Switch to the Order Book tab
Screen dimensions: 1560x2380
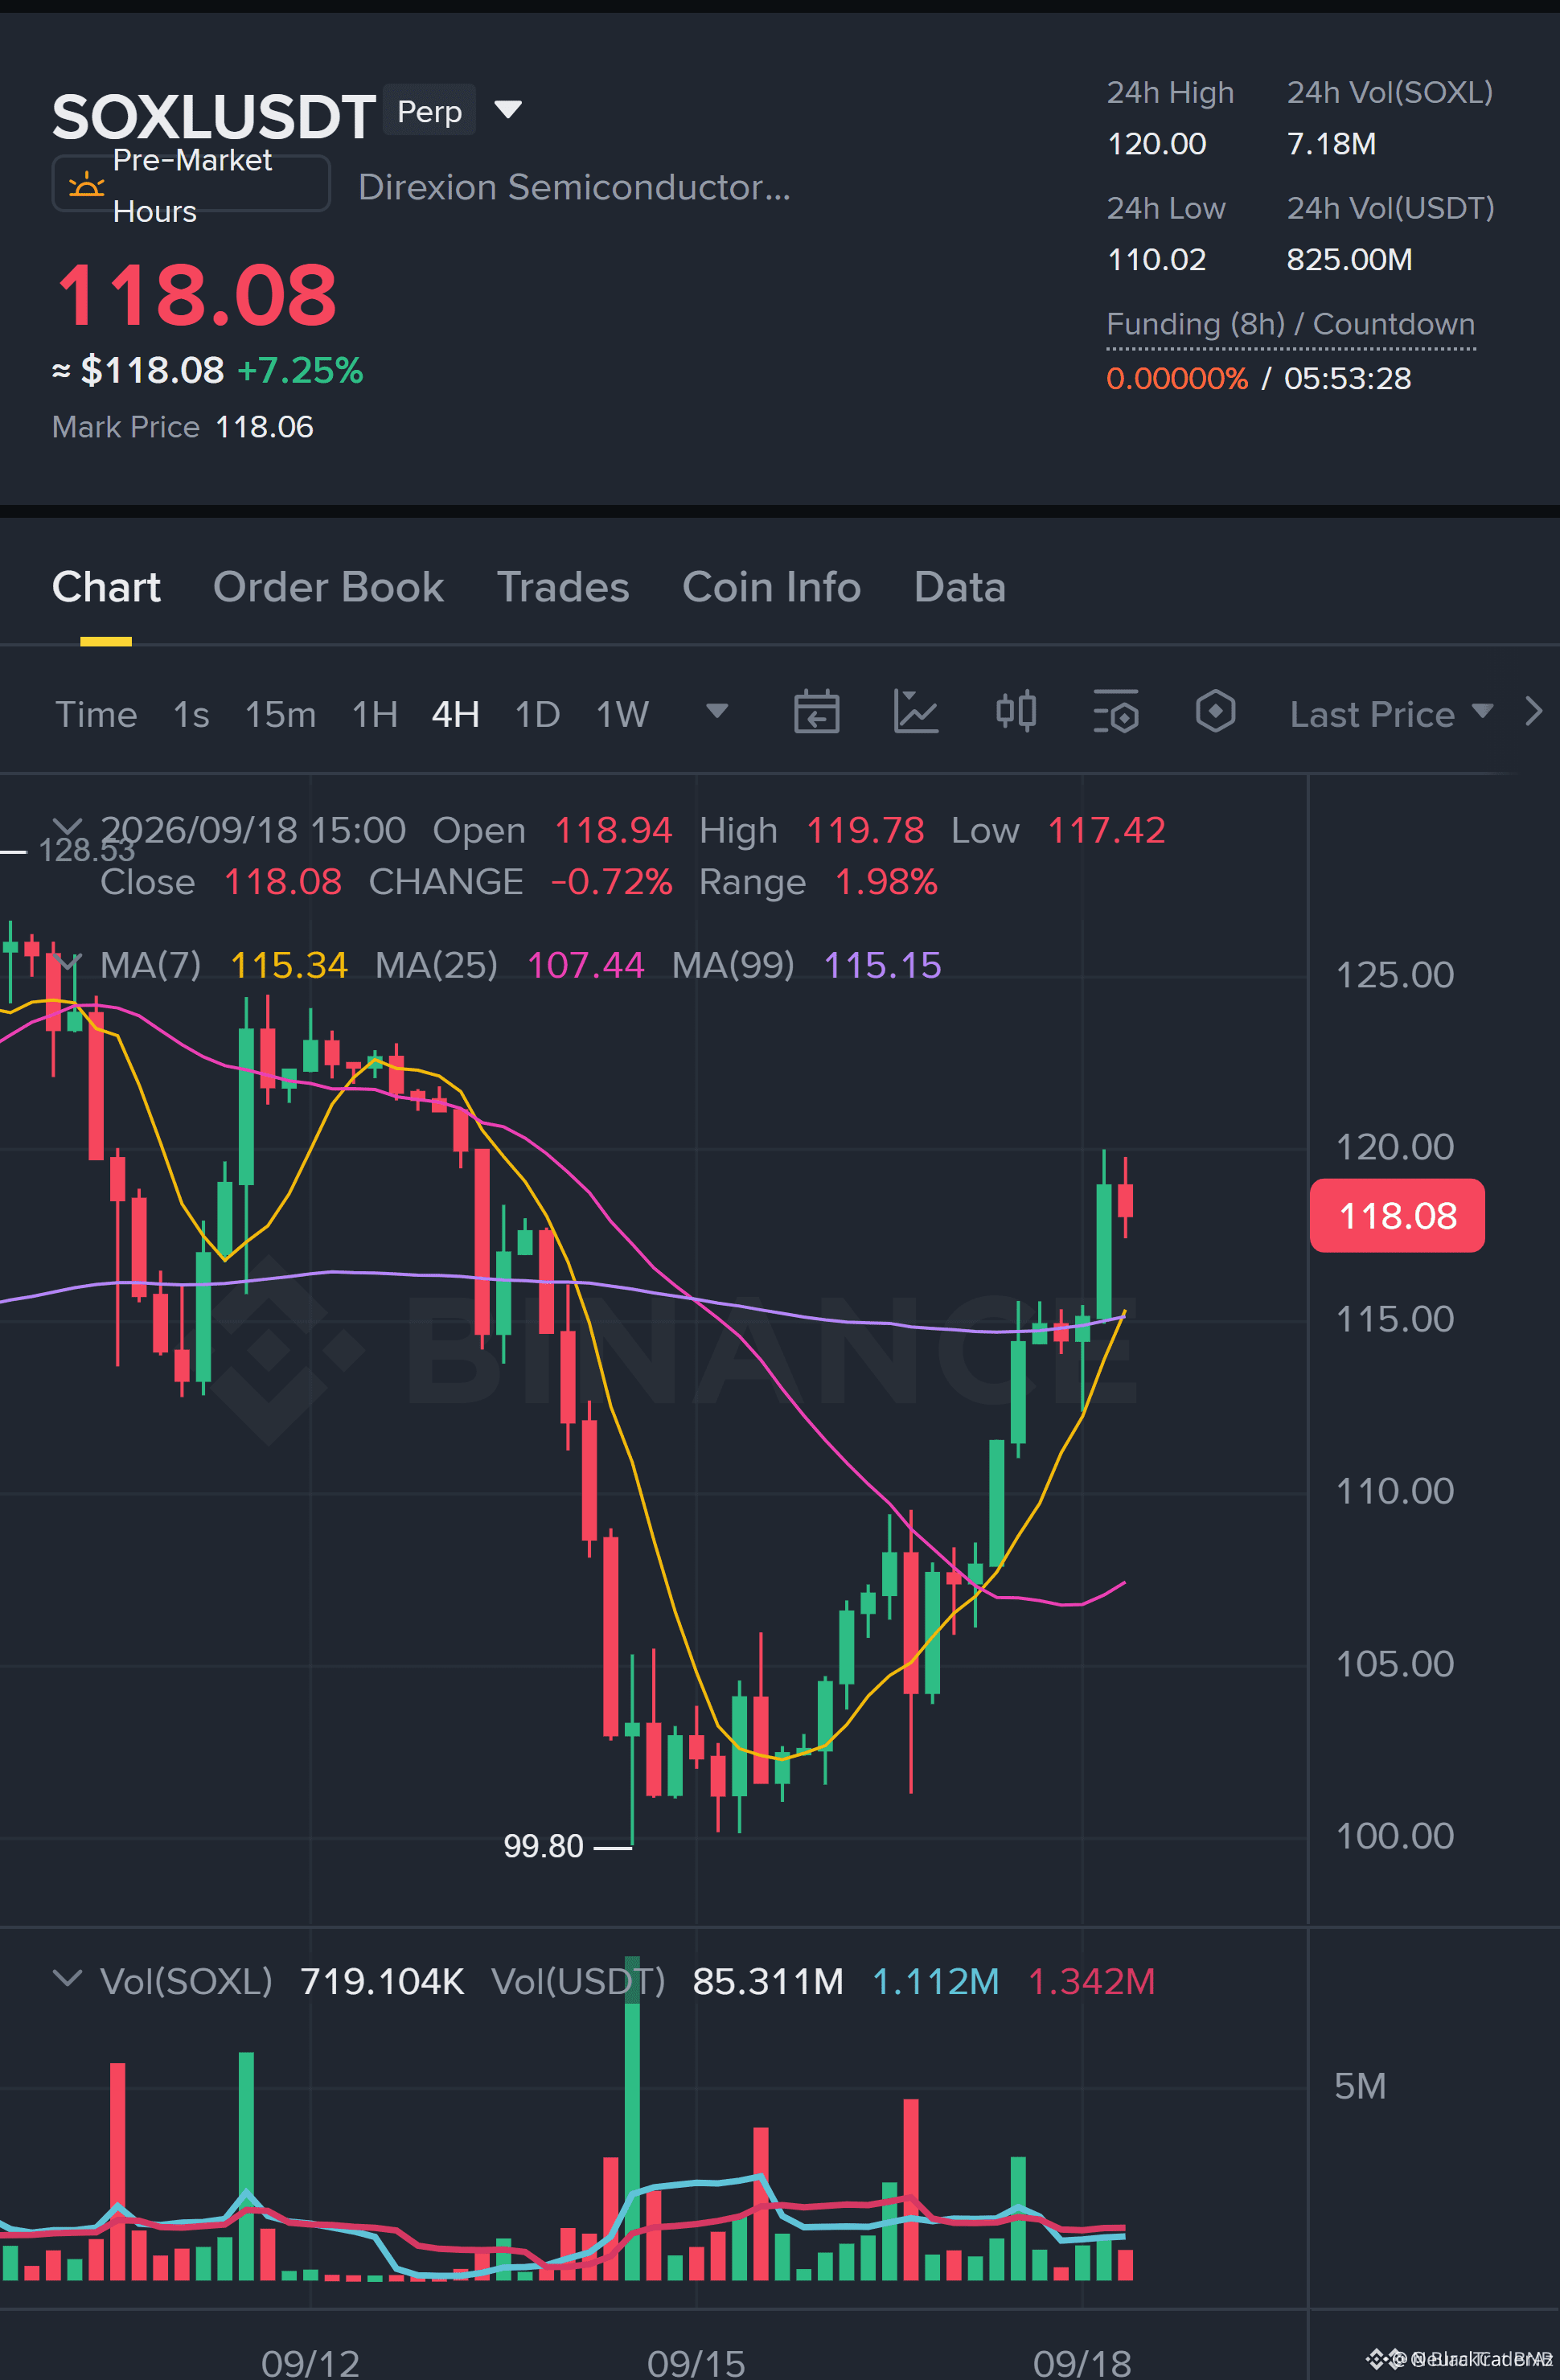[328, 587]
